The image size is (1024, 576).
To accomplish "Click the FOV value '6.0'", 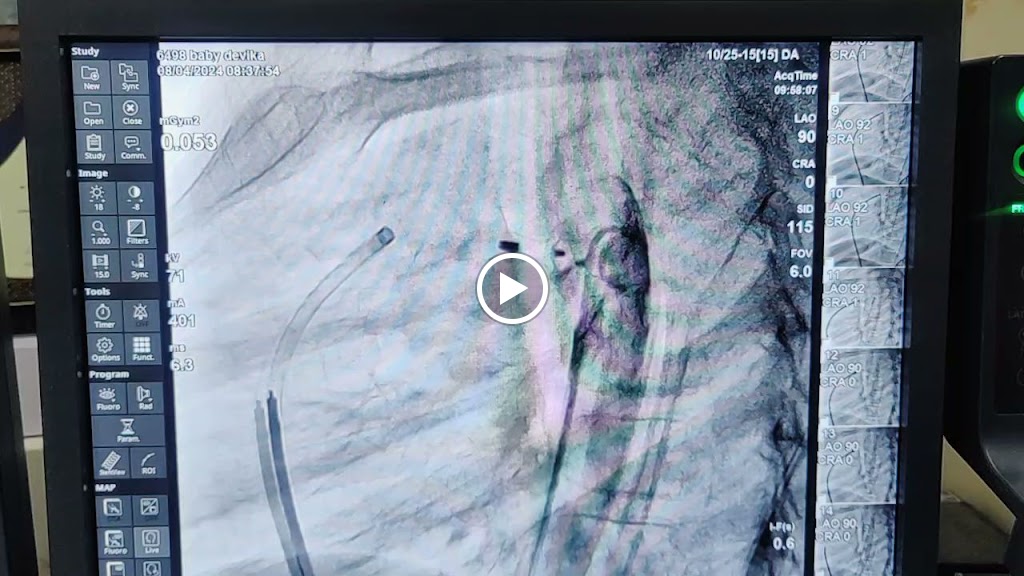I will tap(801, 271).
